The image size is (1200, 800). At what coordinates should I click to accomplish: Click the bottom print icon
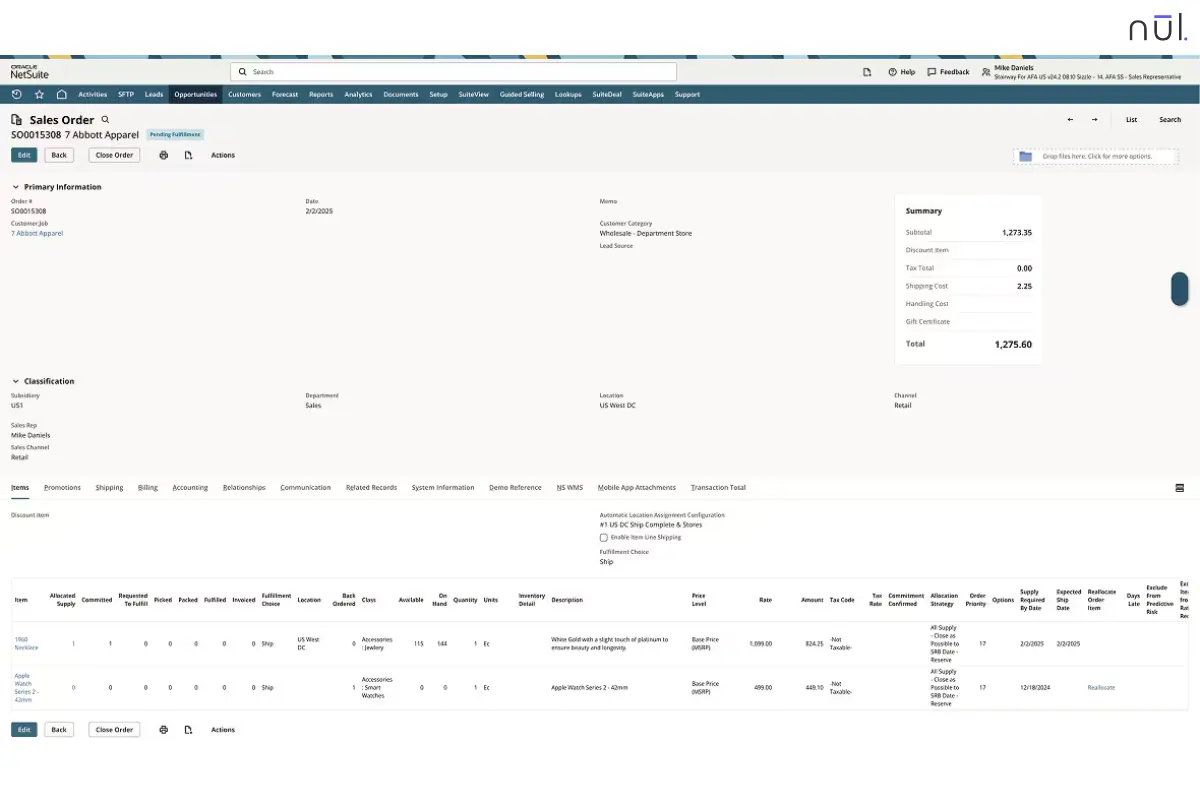164,730
